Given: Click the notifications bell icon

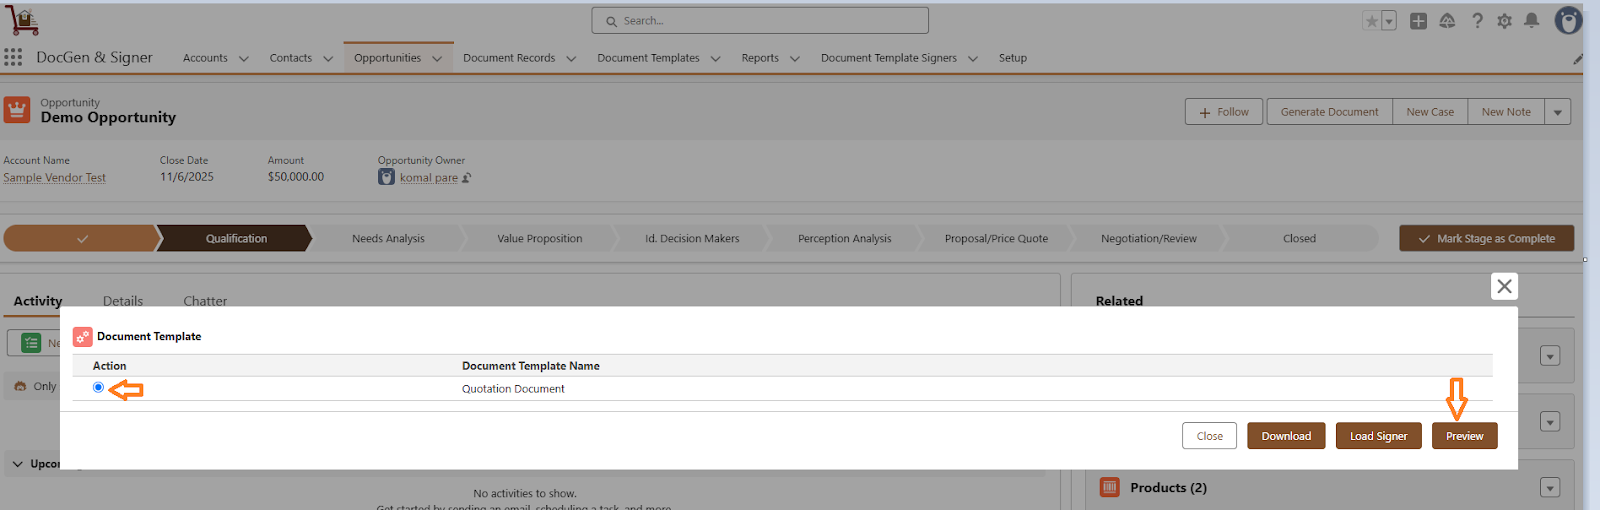Looking at the screenshot, I should [1531, 21].
